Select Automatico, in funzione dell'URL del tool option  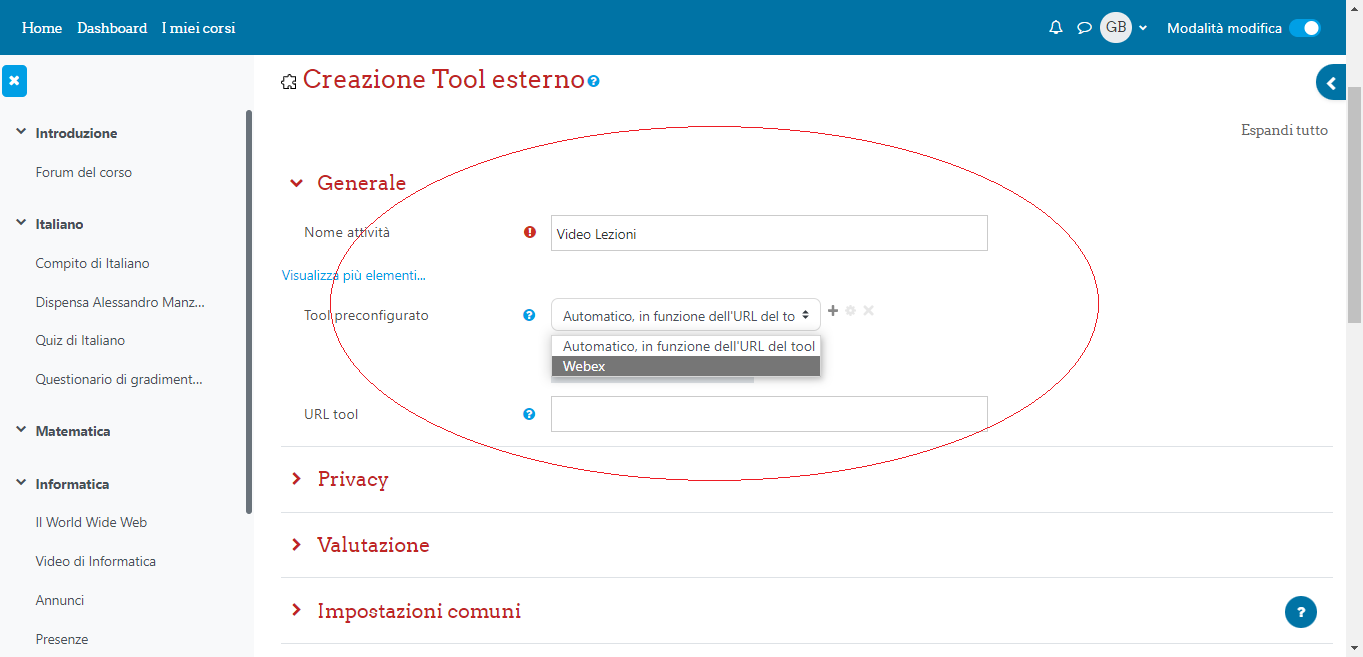(686, 346)
